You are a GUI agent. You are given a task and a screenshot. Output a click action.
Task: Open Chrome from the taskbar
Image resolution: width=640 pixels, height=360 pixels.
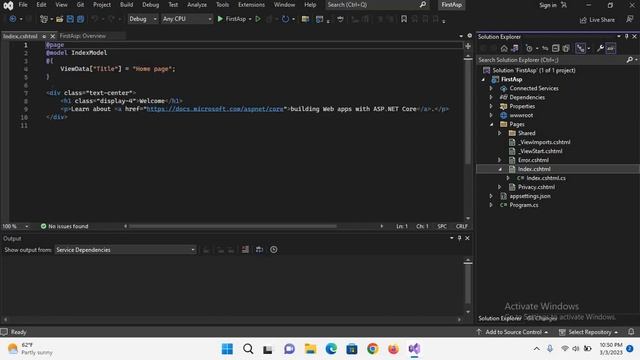[x=373, y=349]
